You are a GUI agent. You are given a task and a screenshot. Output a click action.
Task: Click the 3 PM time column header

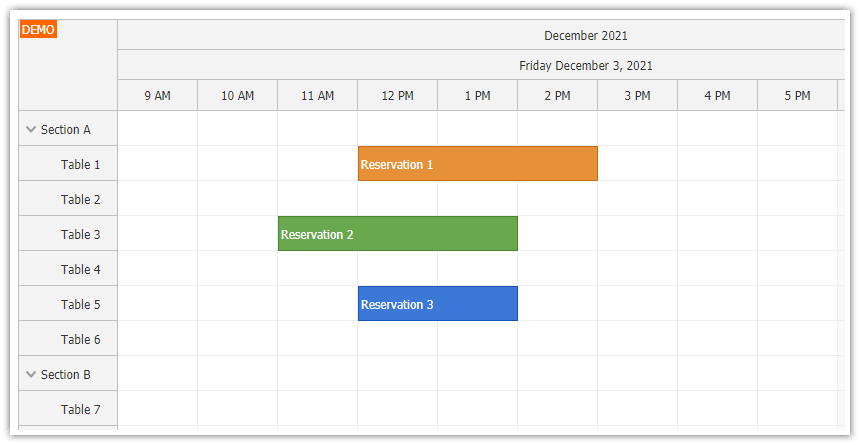click(637, 96)
